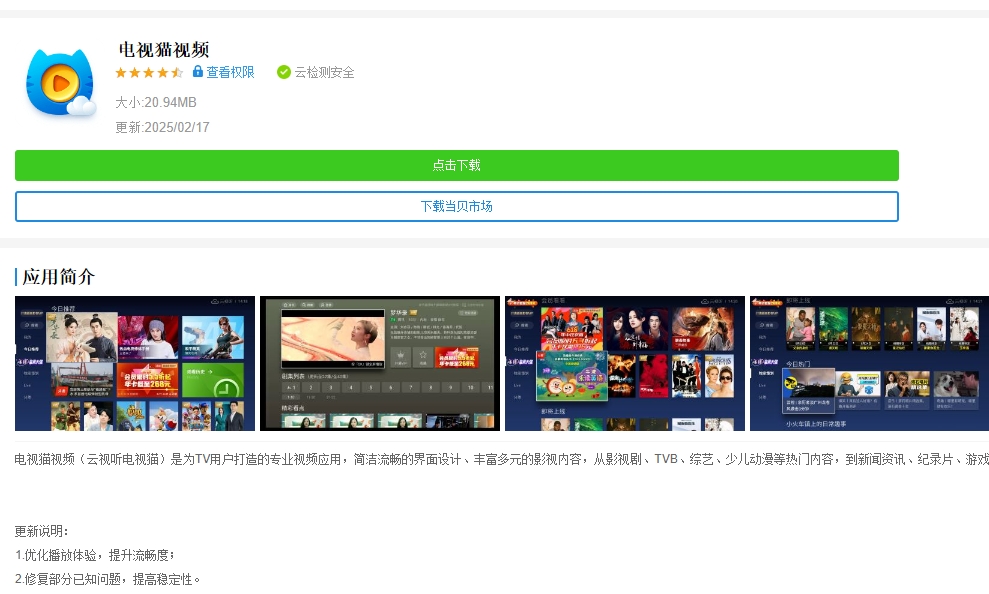Open the 查看权限 permissions link
Viewport: 989px width, 594px height.
pos(229,72)
